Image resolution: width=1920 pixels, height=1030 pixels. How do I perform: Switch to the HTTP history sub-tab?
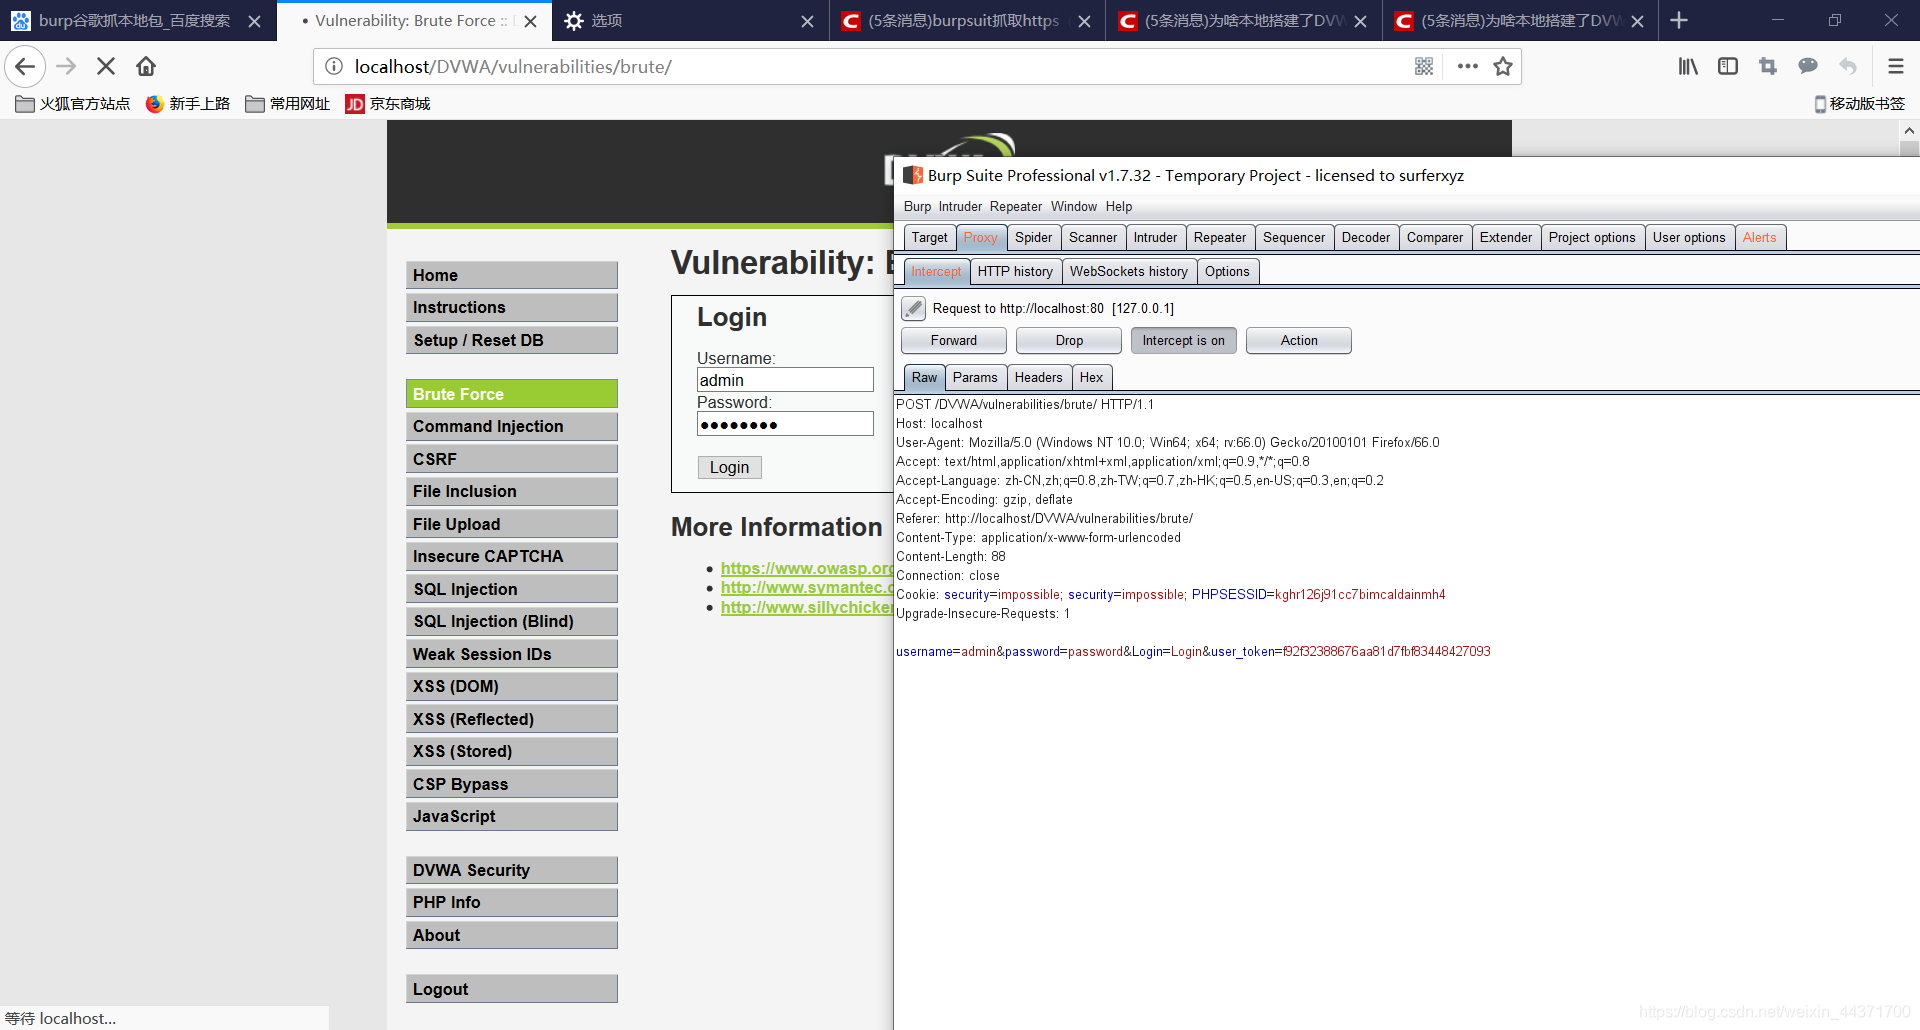point(1015,272)
